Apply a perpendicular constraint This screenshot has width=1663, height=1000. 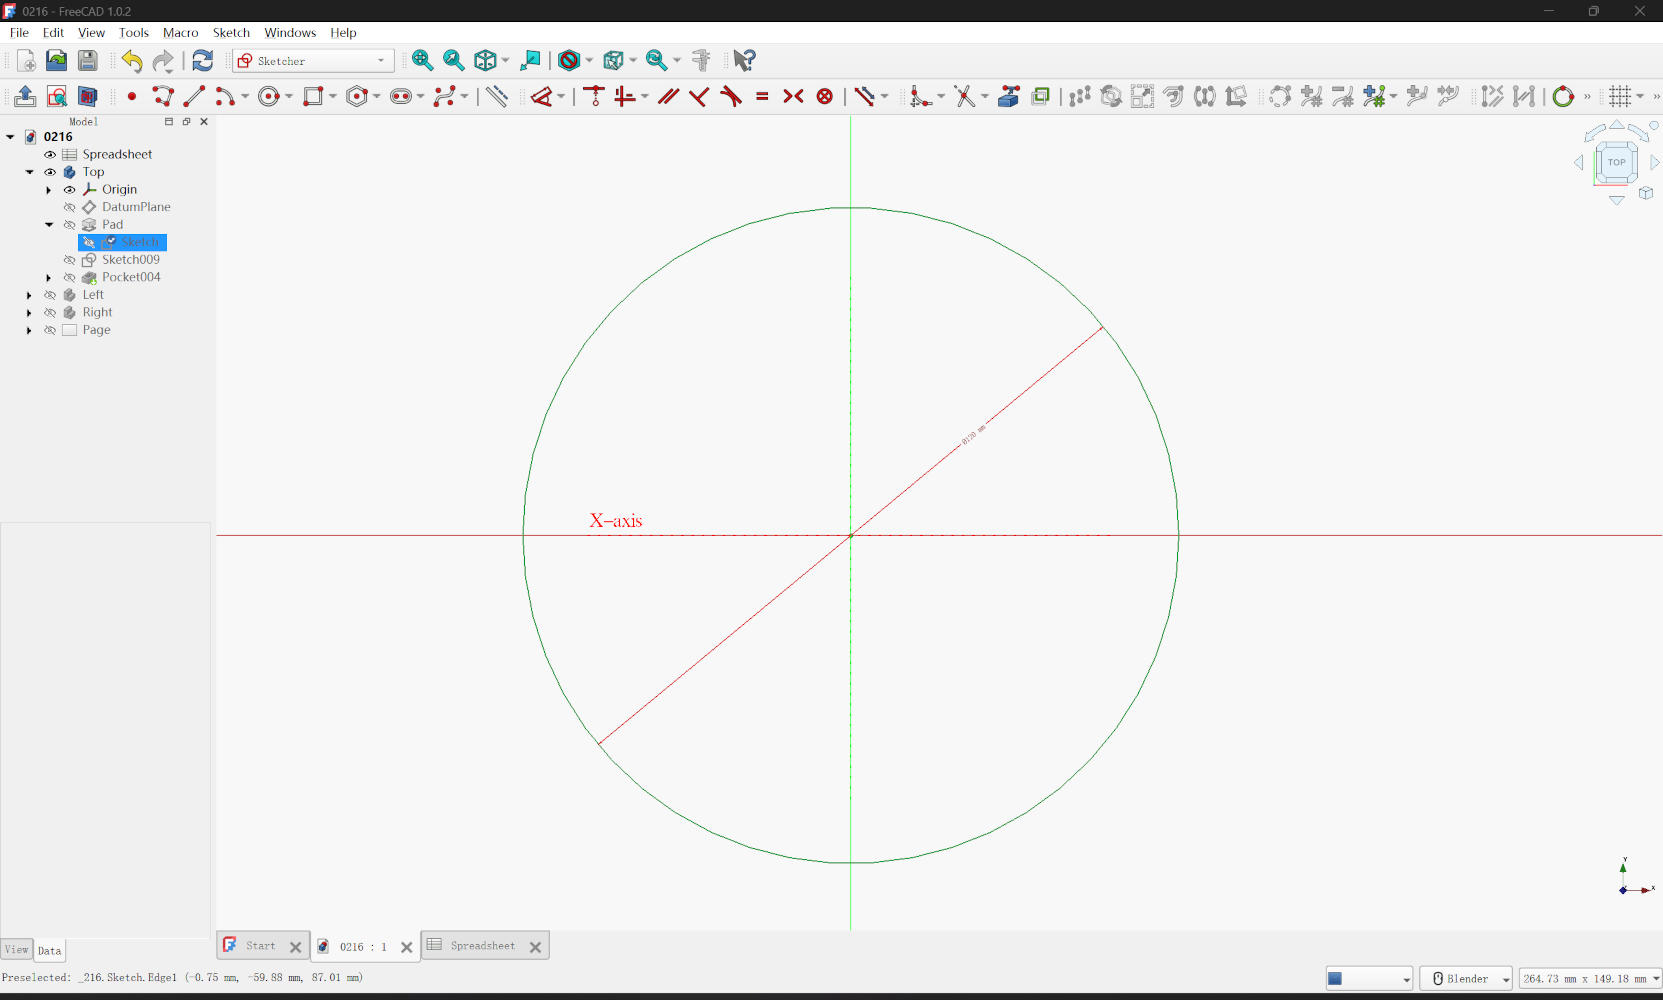[x=699, y=97]
